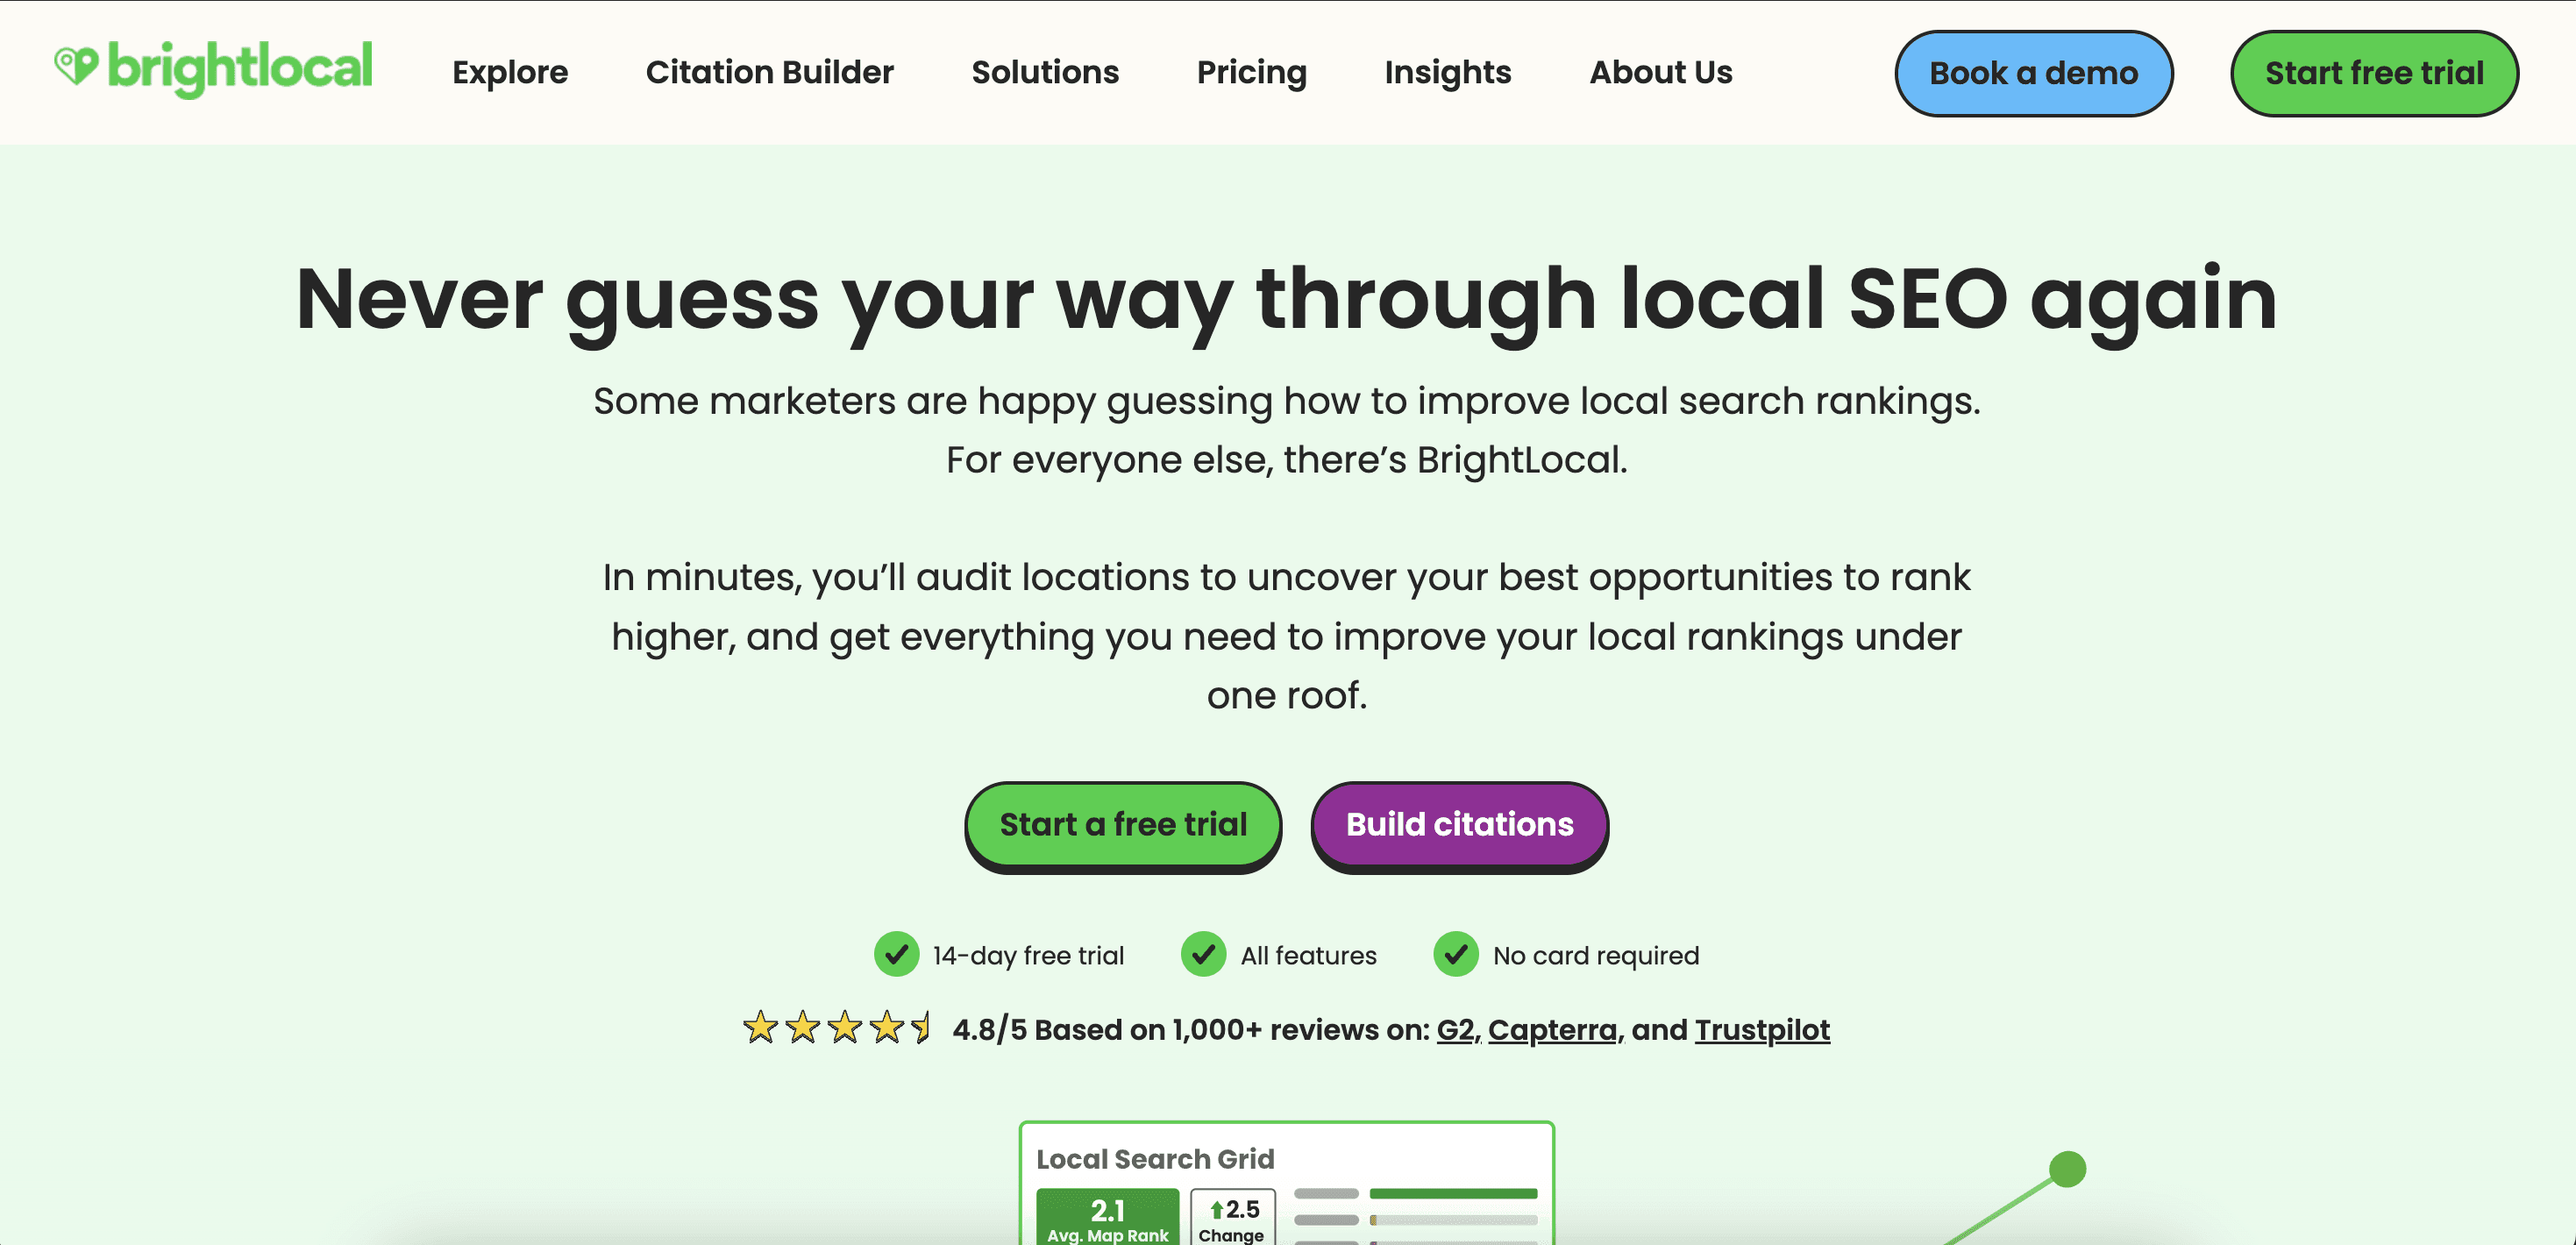Open the Trustpilot reviews link
The image size is (2576, 1245).
coord(1761,1029)
